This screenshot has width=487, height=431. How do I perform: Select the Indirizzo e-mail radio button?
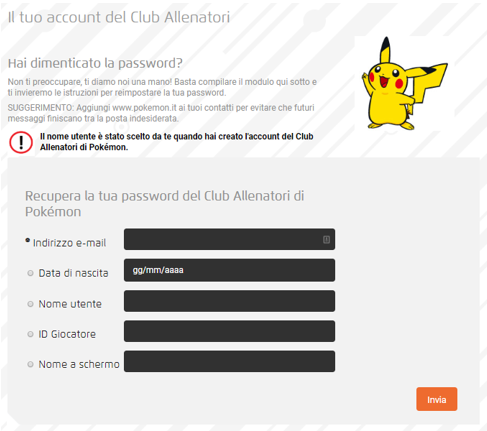point(28,240)
